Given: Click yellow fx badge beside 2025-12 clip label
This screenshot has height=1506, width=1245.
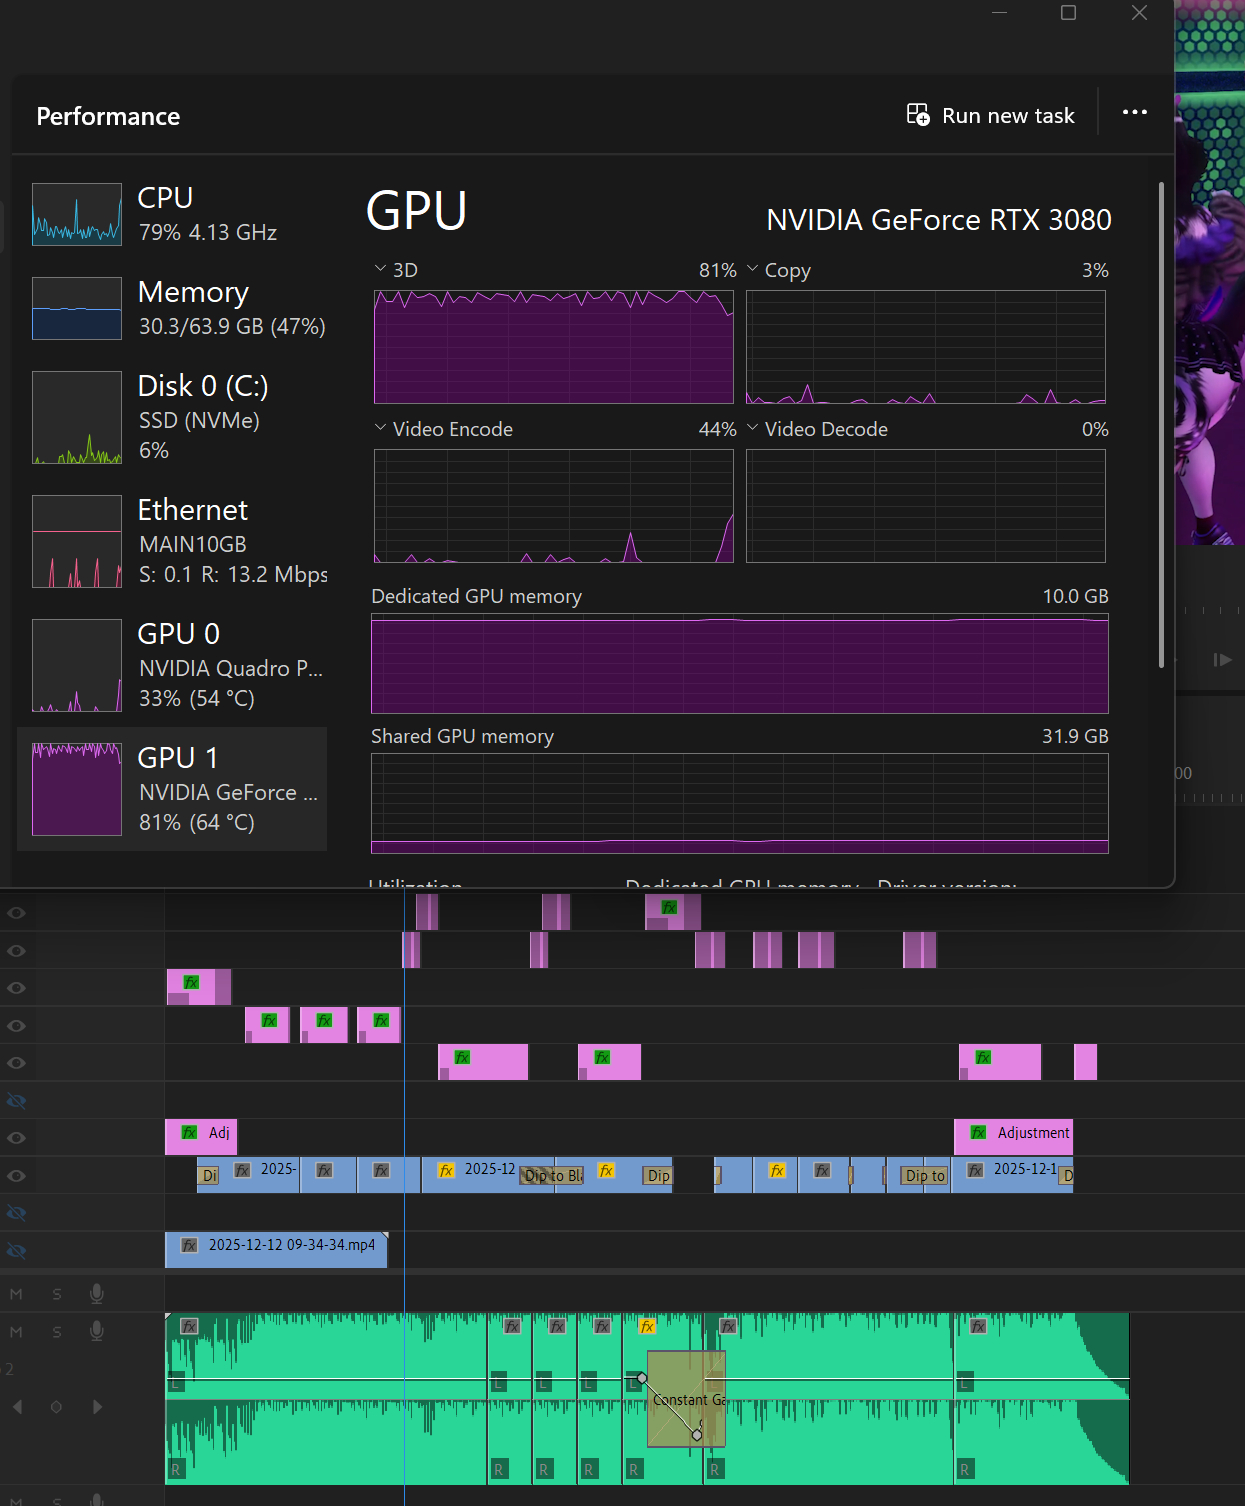Looking at the screenshot, I should 446,1170.
